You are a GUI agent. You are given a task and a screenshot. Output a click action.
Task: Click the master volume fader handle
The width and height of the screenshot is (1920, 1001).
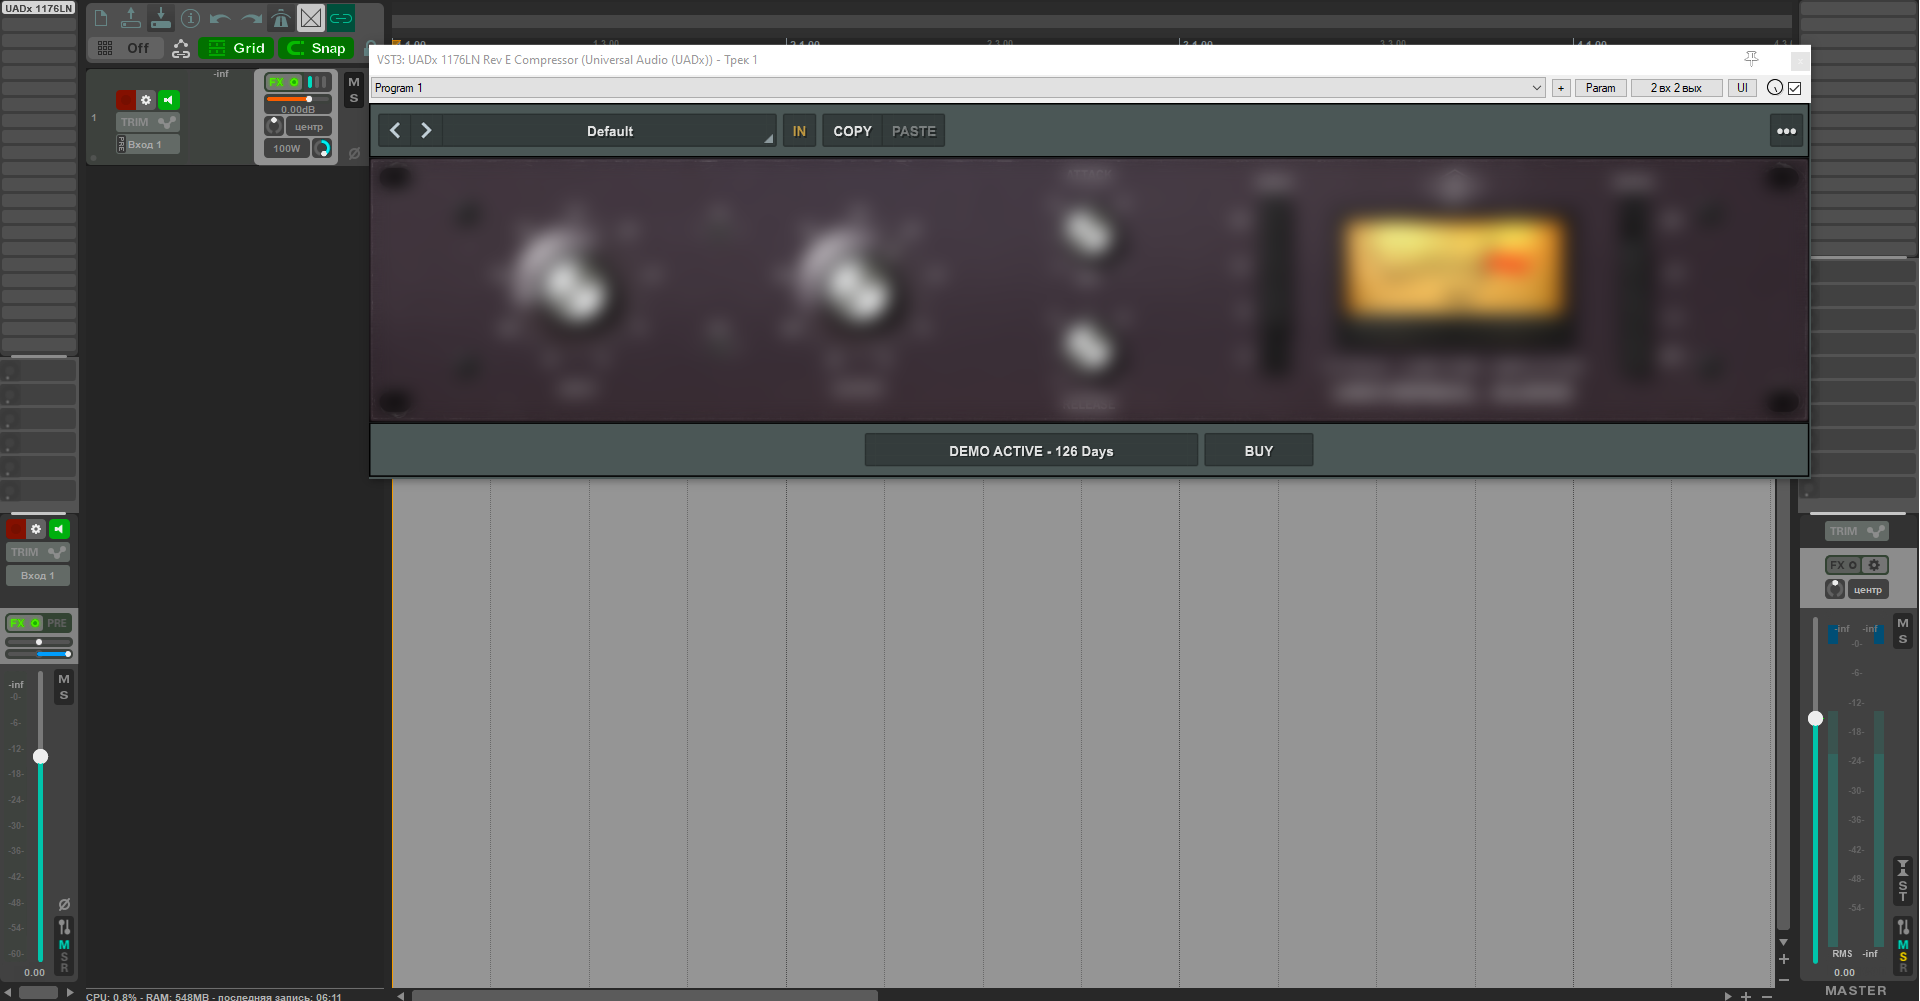(1815, 718)
